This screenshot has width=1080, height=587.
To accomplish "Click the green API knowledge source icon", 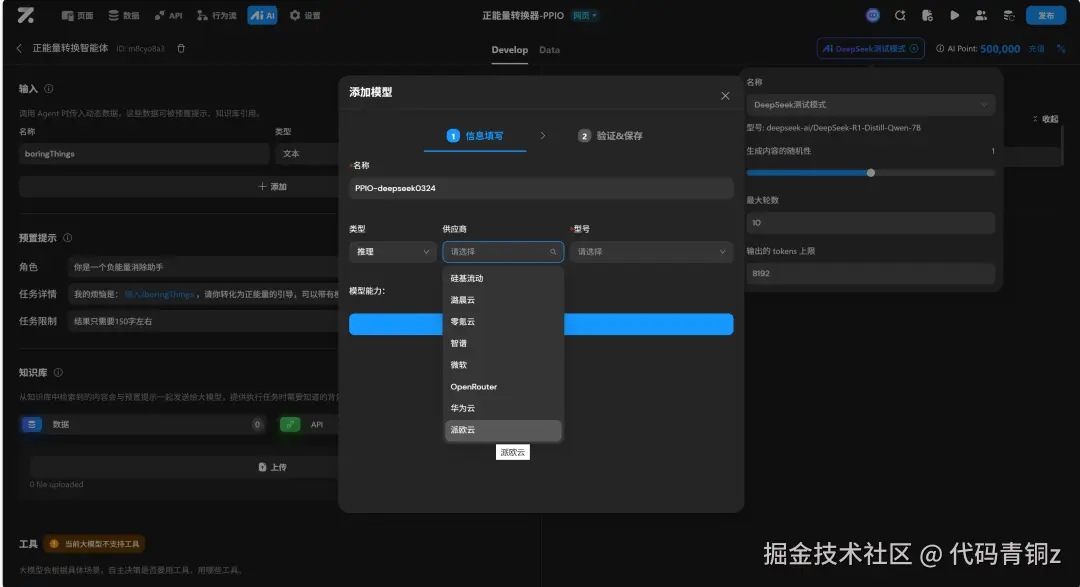I will click(x=290, y=424).
